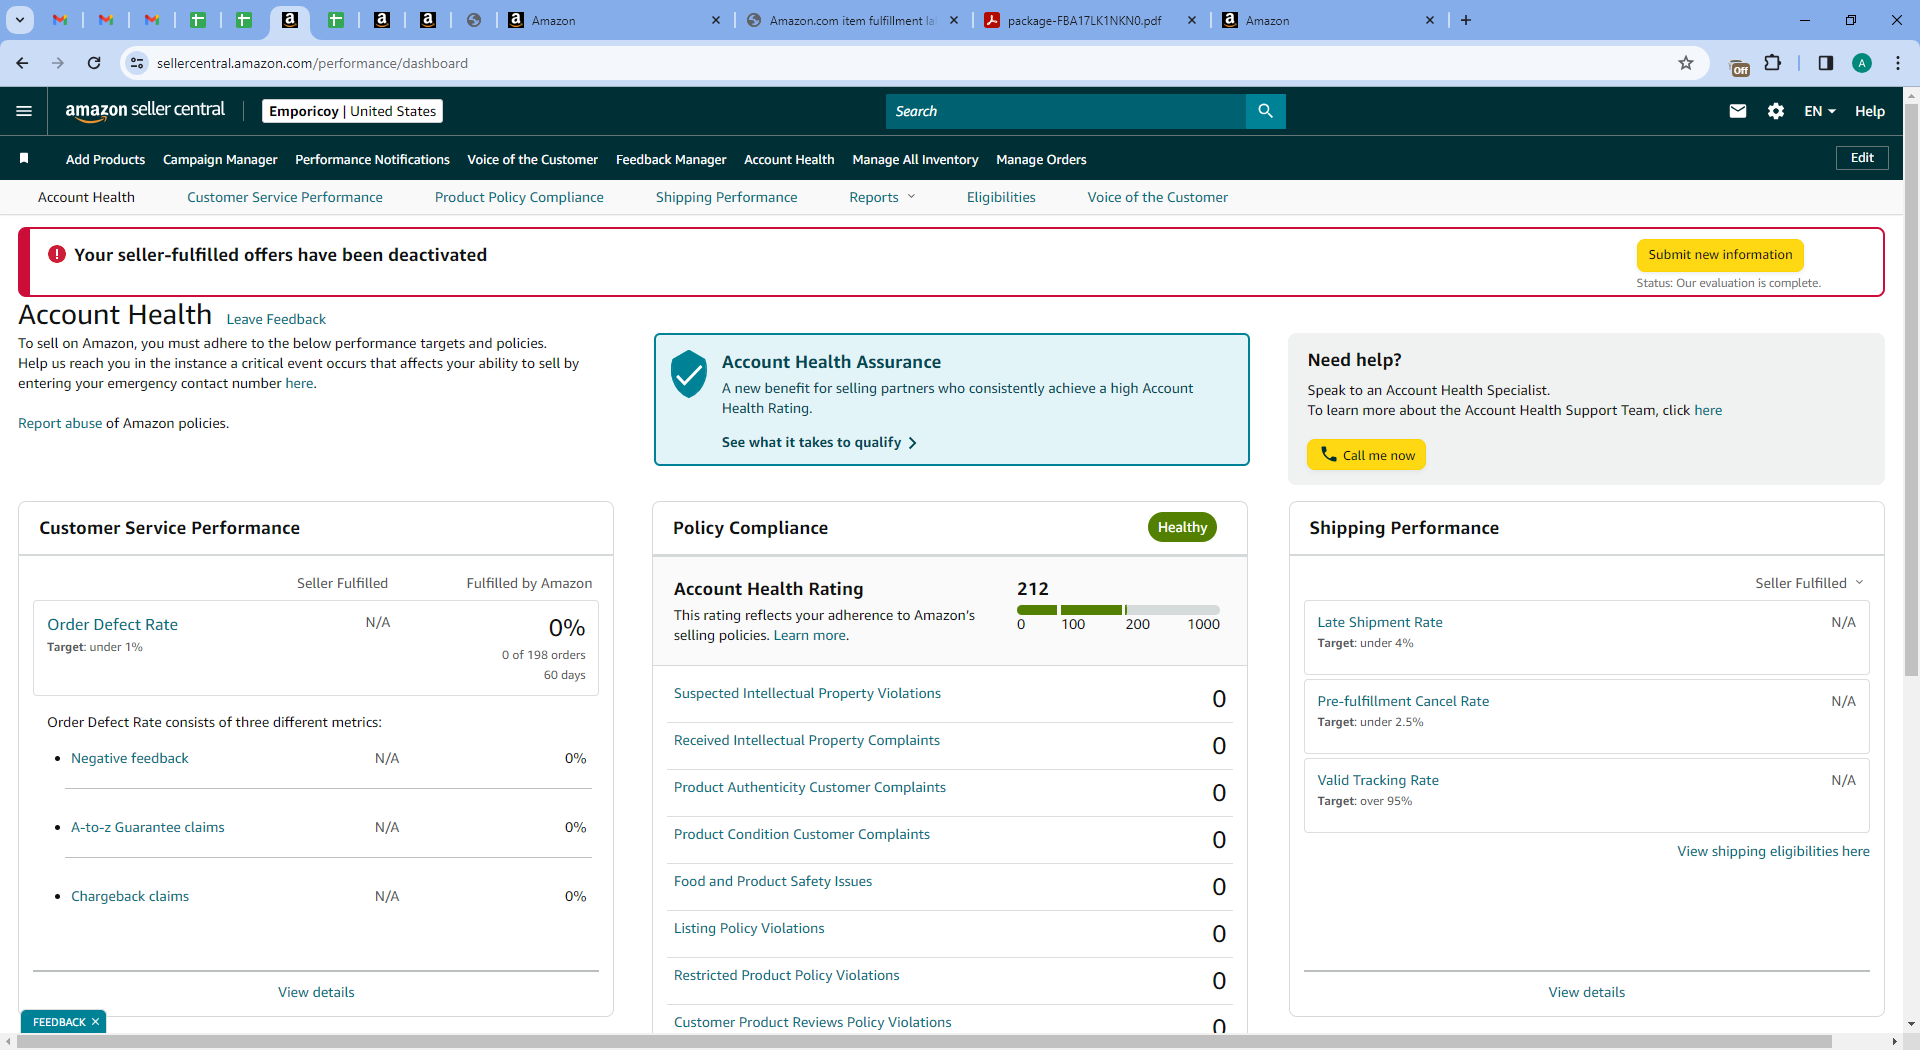Reload the page with the refresh icon
This screenshot has width=1920, height=1050.
[94, 63]
